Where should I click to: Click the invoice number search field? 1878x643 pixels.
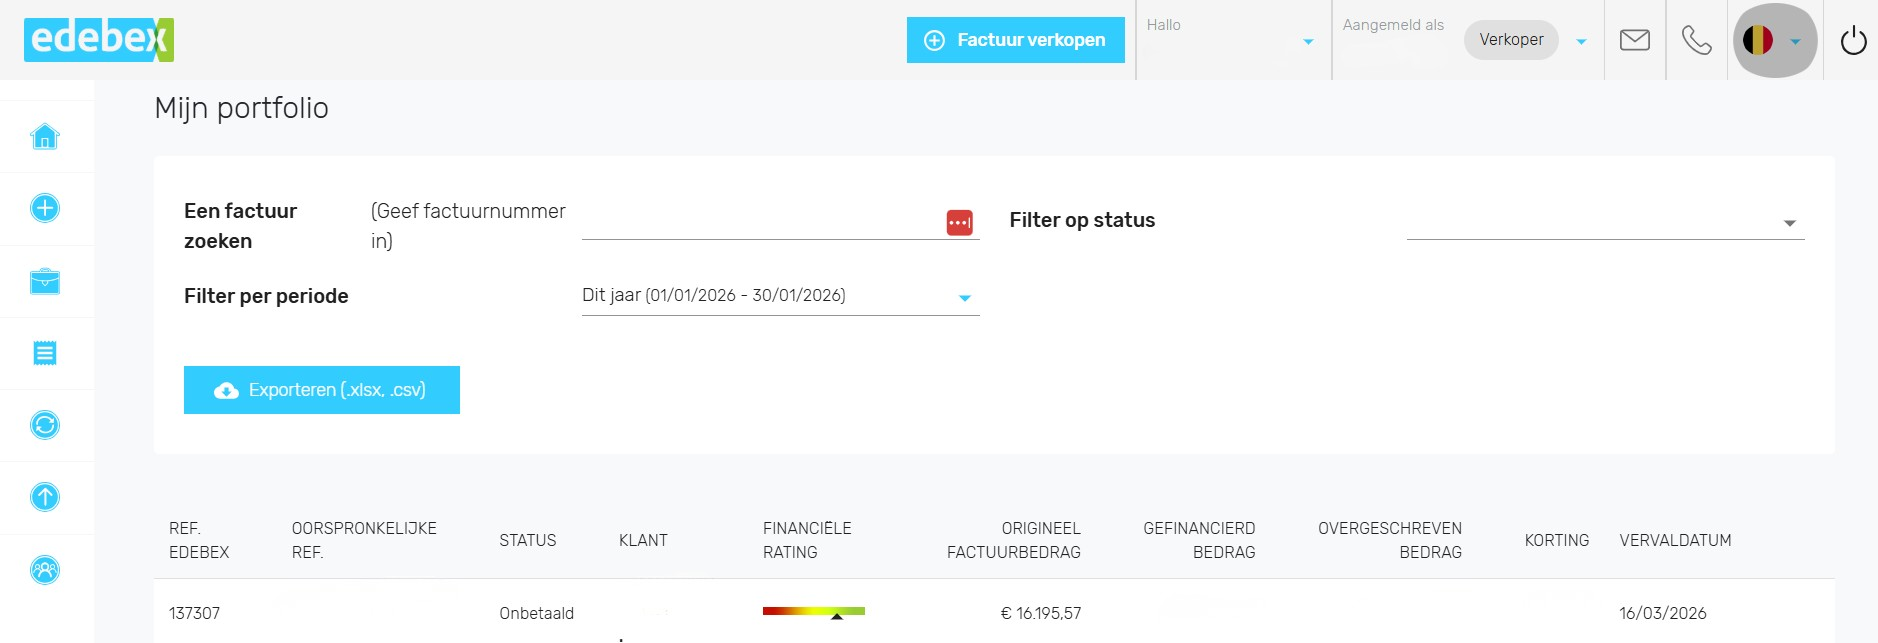[x=760, y=222]
